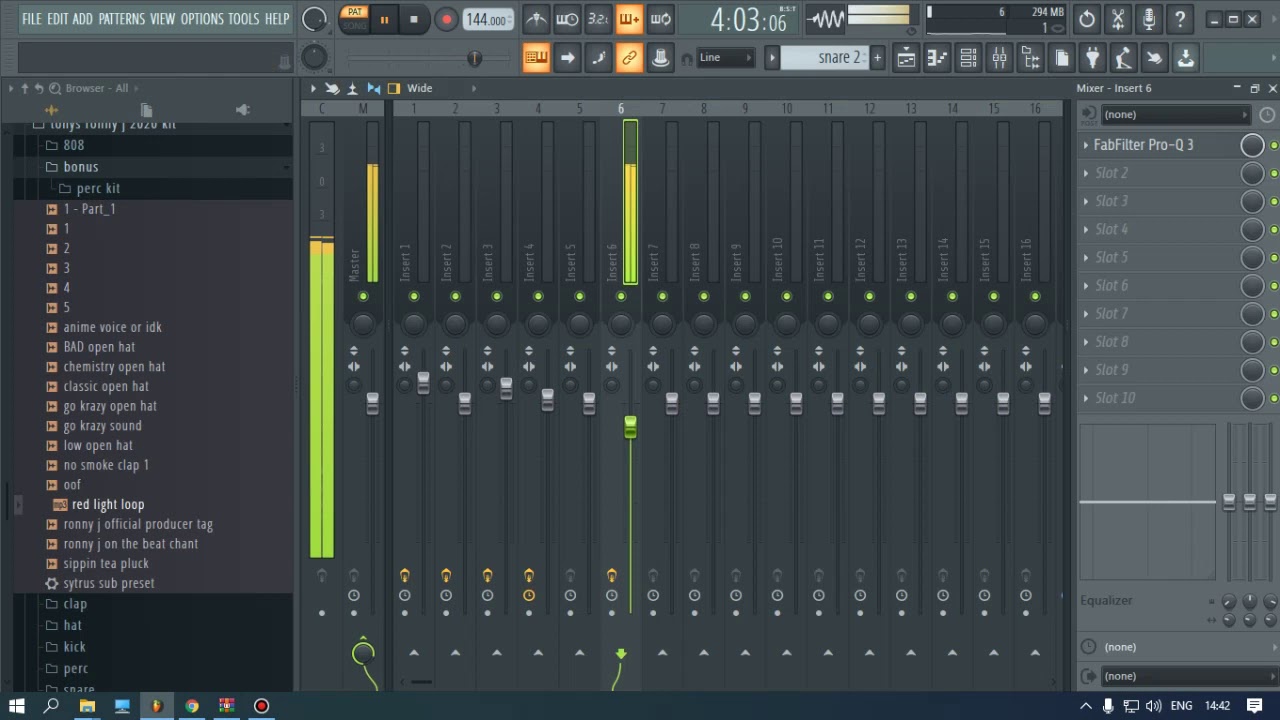1280x720 pixels.
Task: Open the EDIT menu
Action: [58, 19]
